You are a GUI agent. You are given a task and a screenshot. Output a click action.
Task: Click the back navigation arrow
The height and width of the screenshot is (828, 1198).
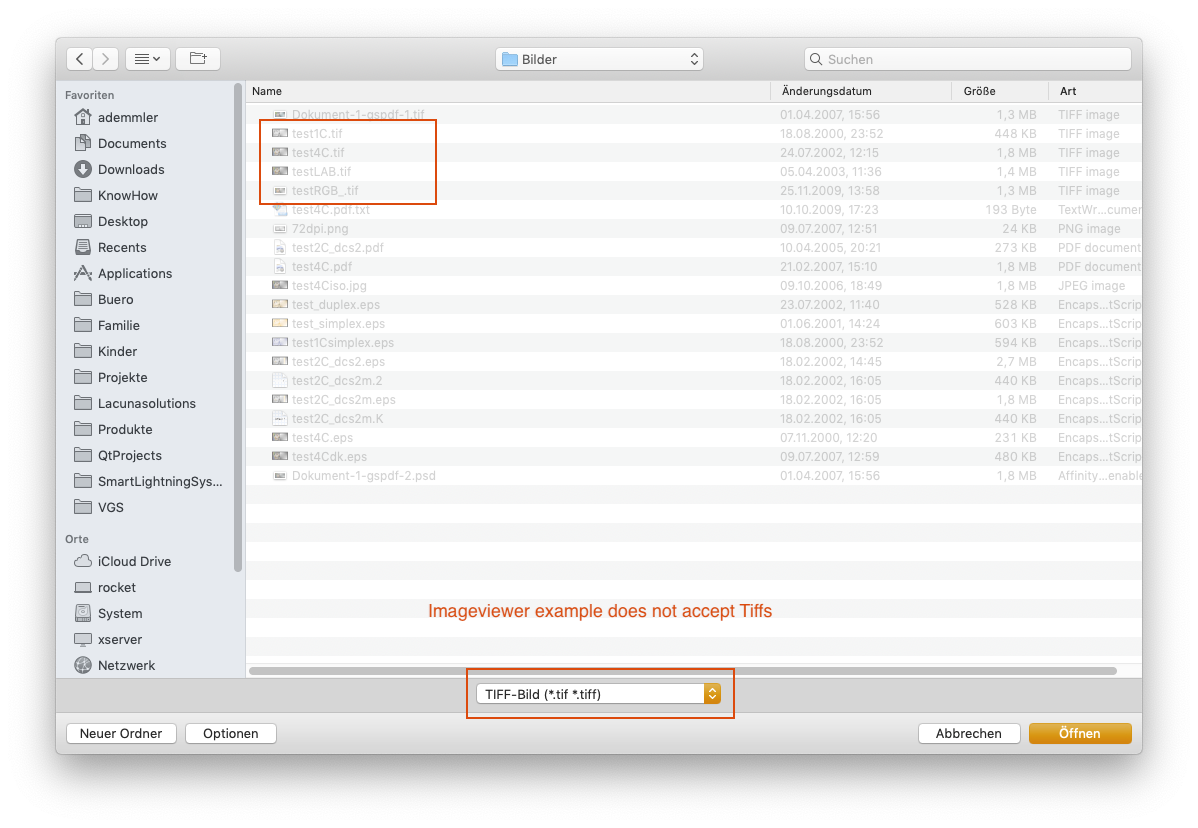point(80,59)
